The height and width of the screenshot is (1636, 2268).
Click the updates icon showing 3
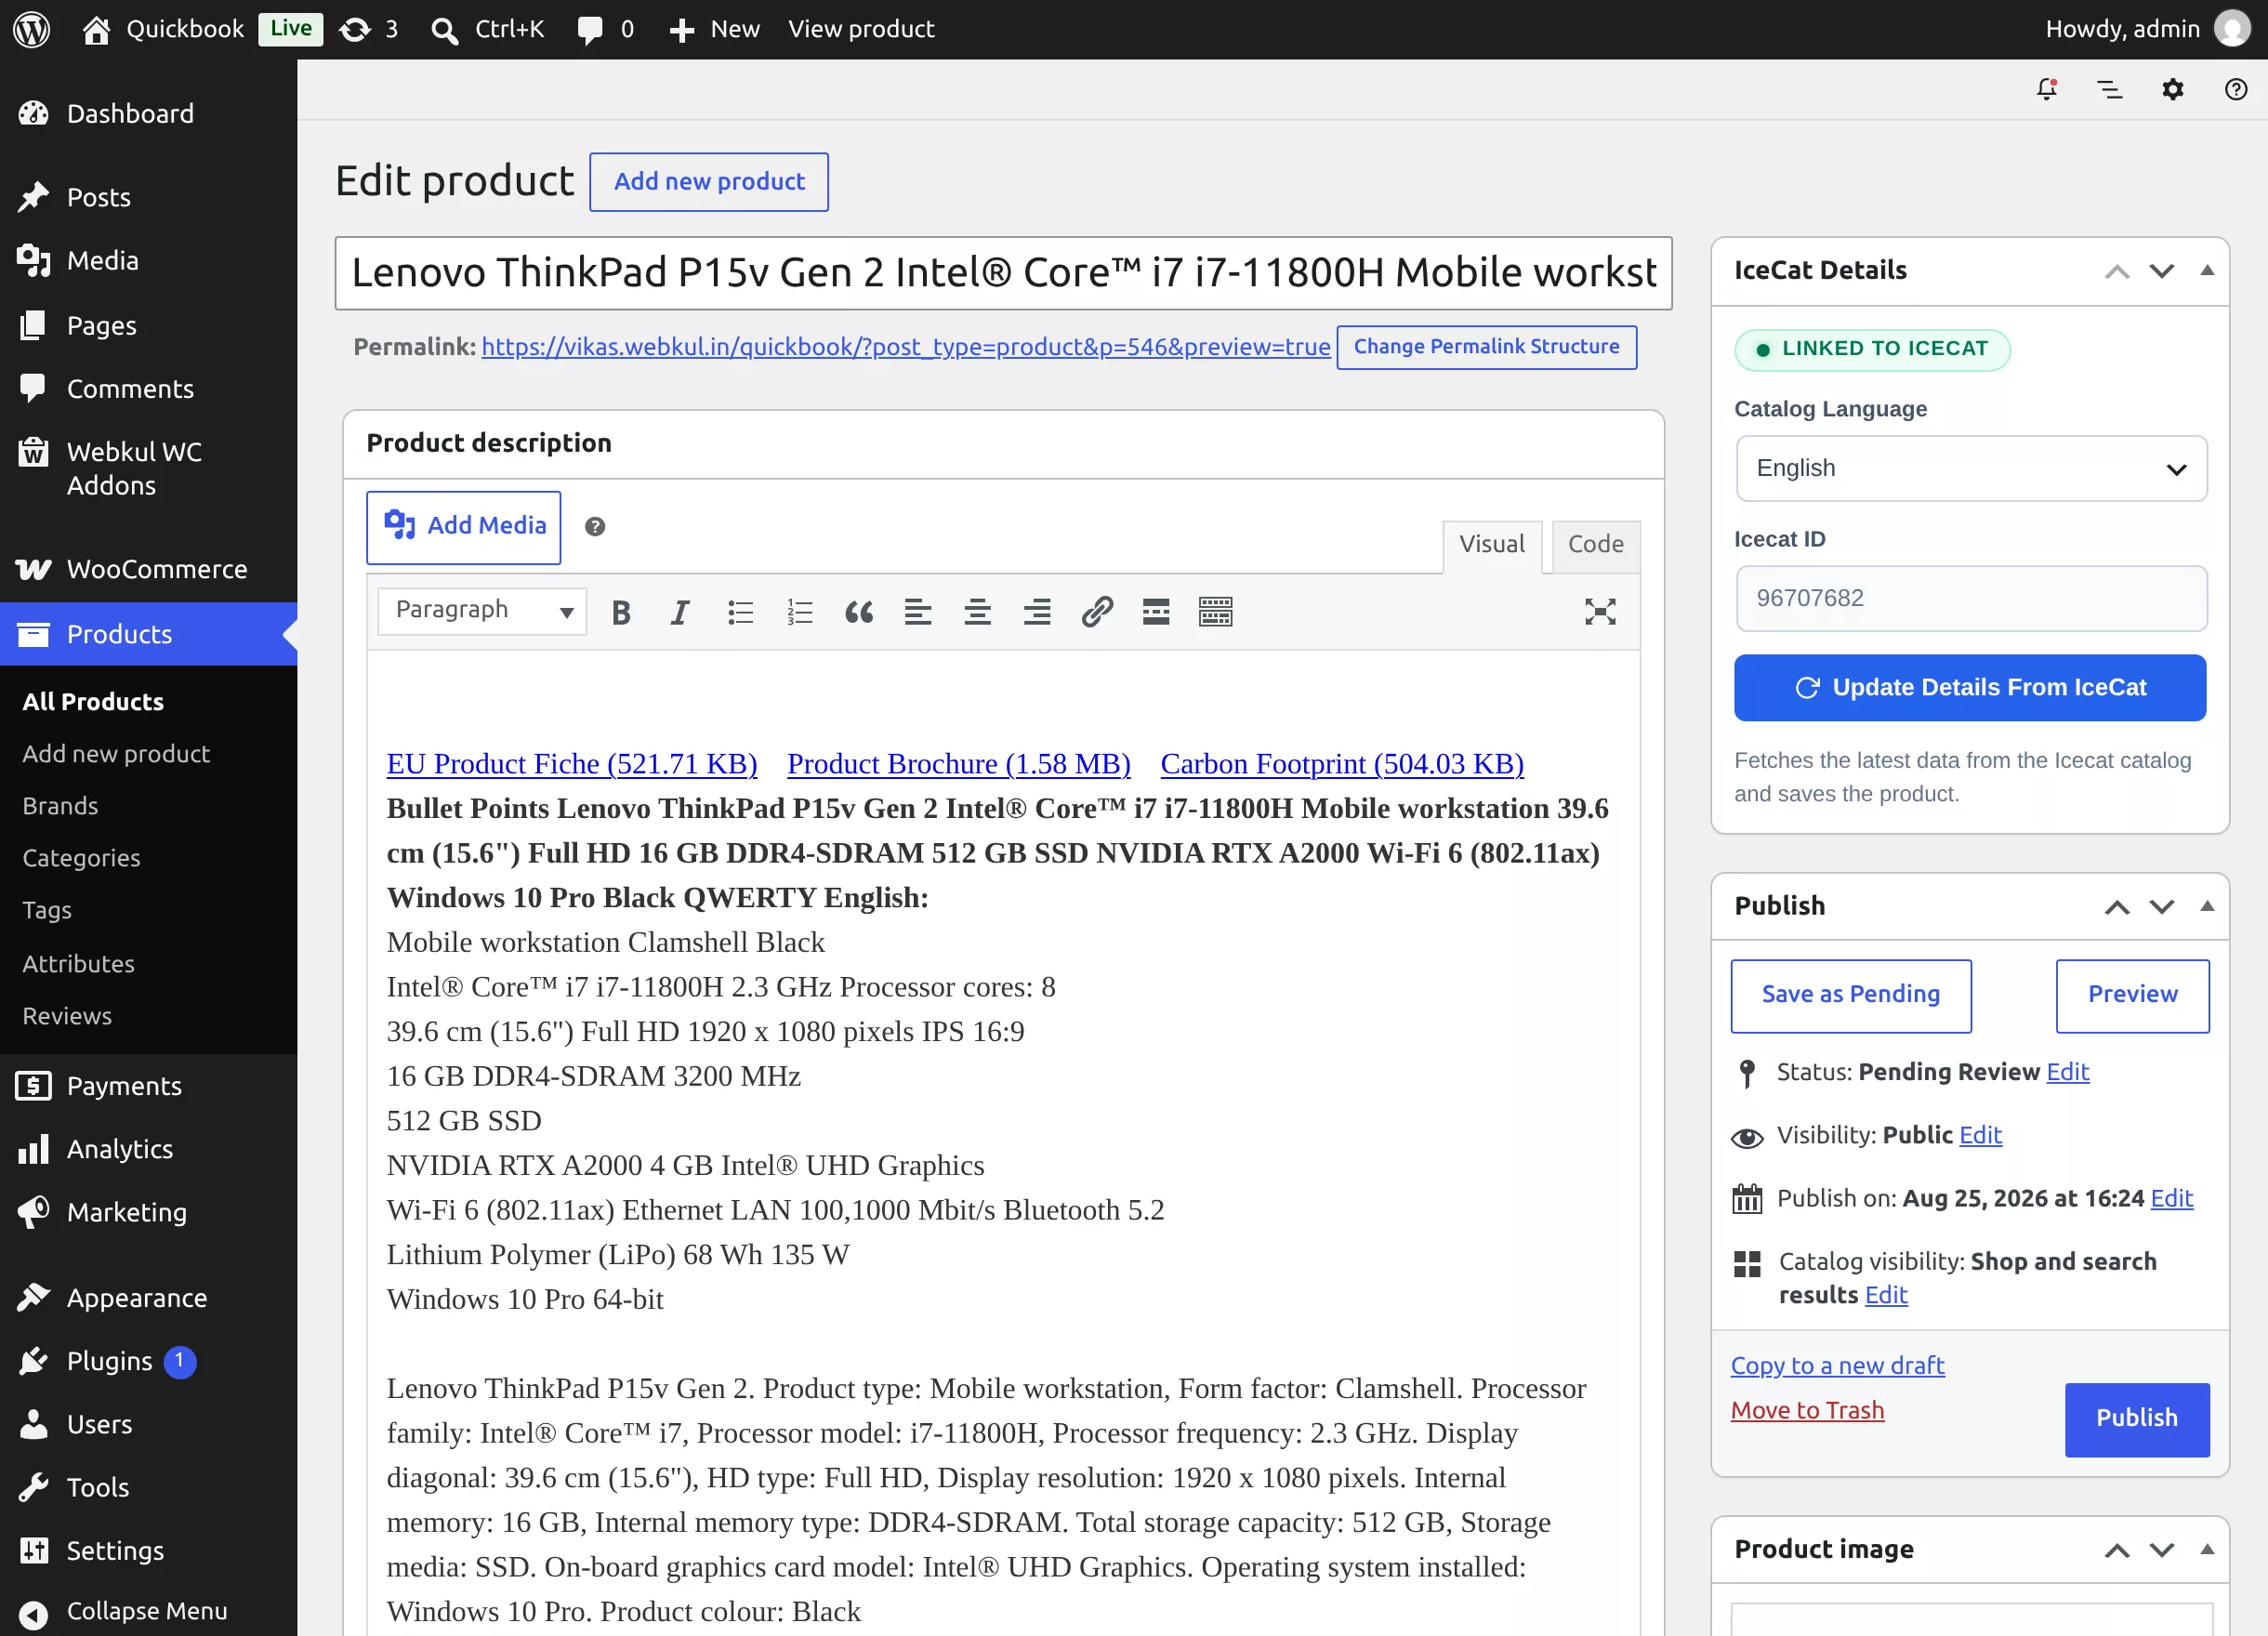355,30
